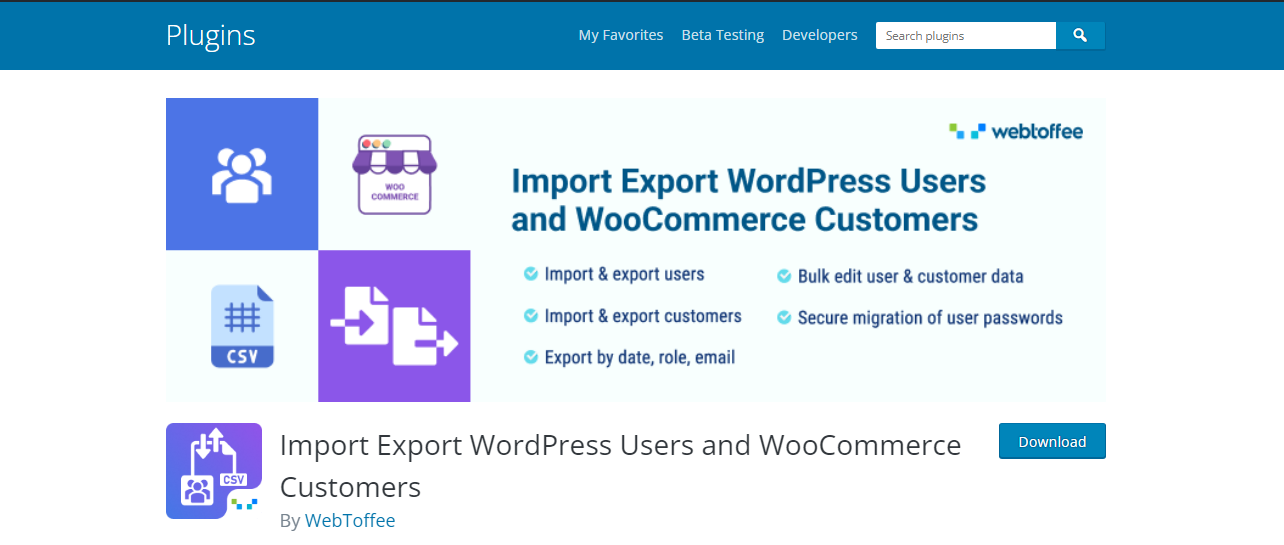Click 'Bulk edit user & customer data' text

tap(910, 276)
